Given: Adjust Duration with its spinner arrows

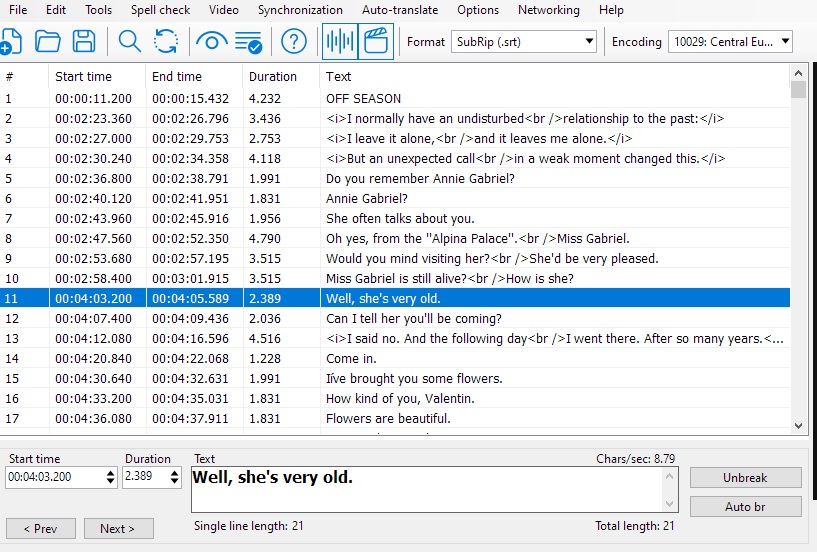Looking at the screenshot, I should [x=175, y=477].
